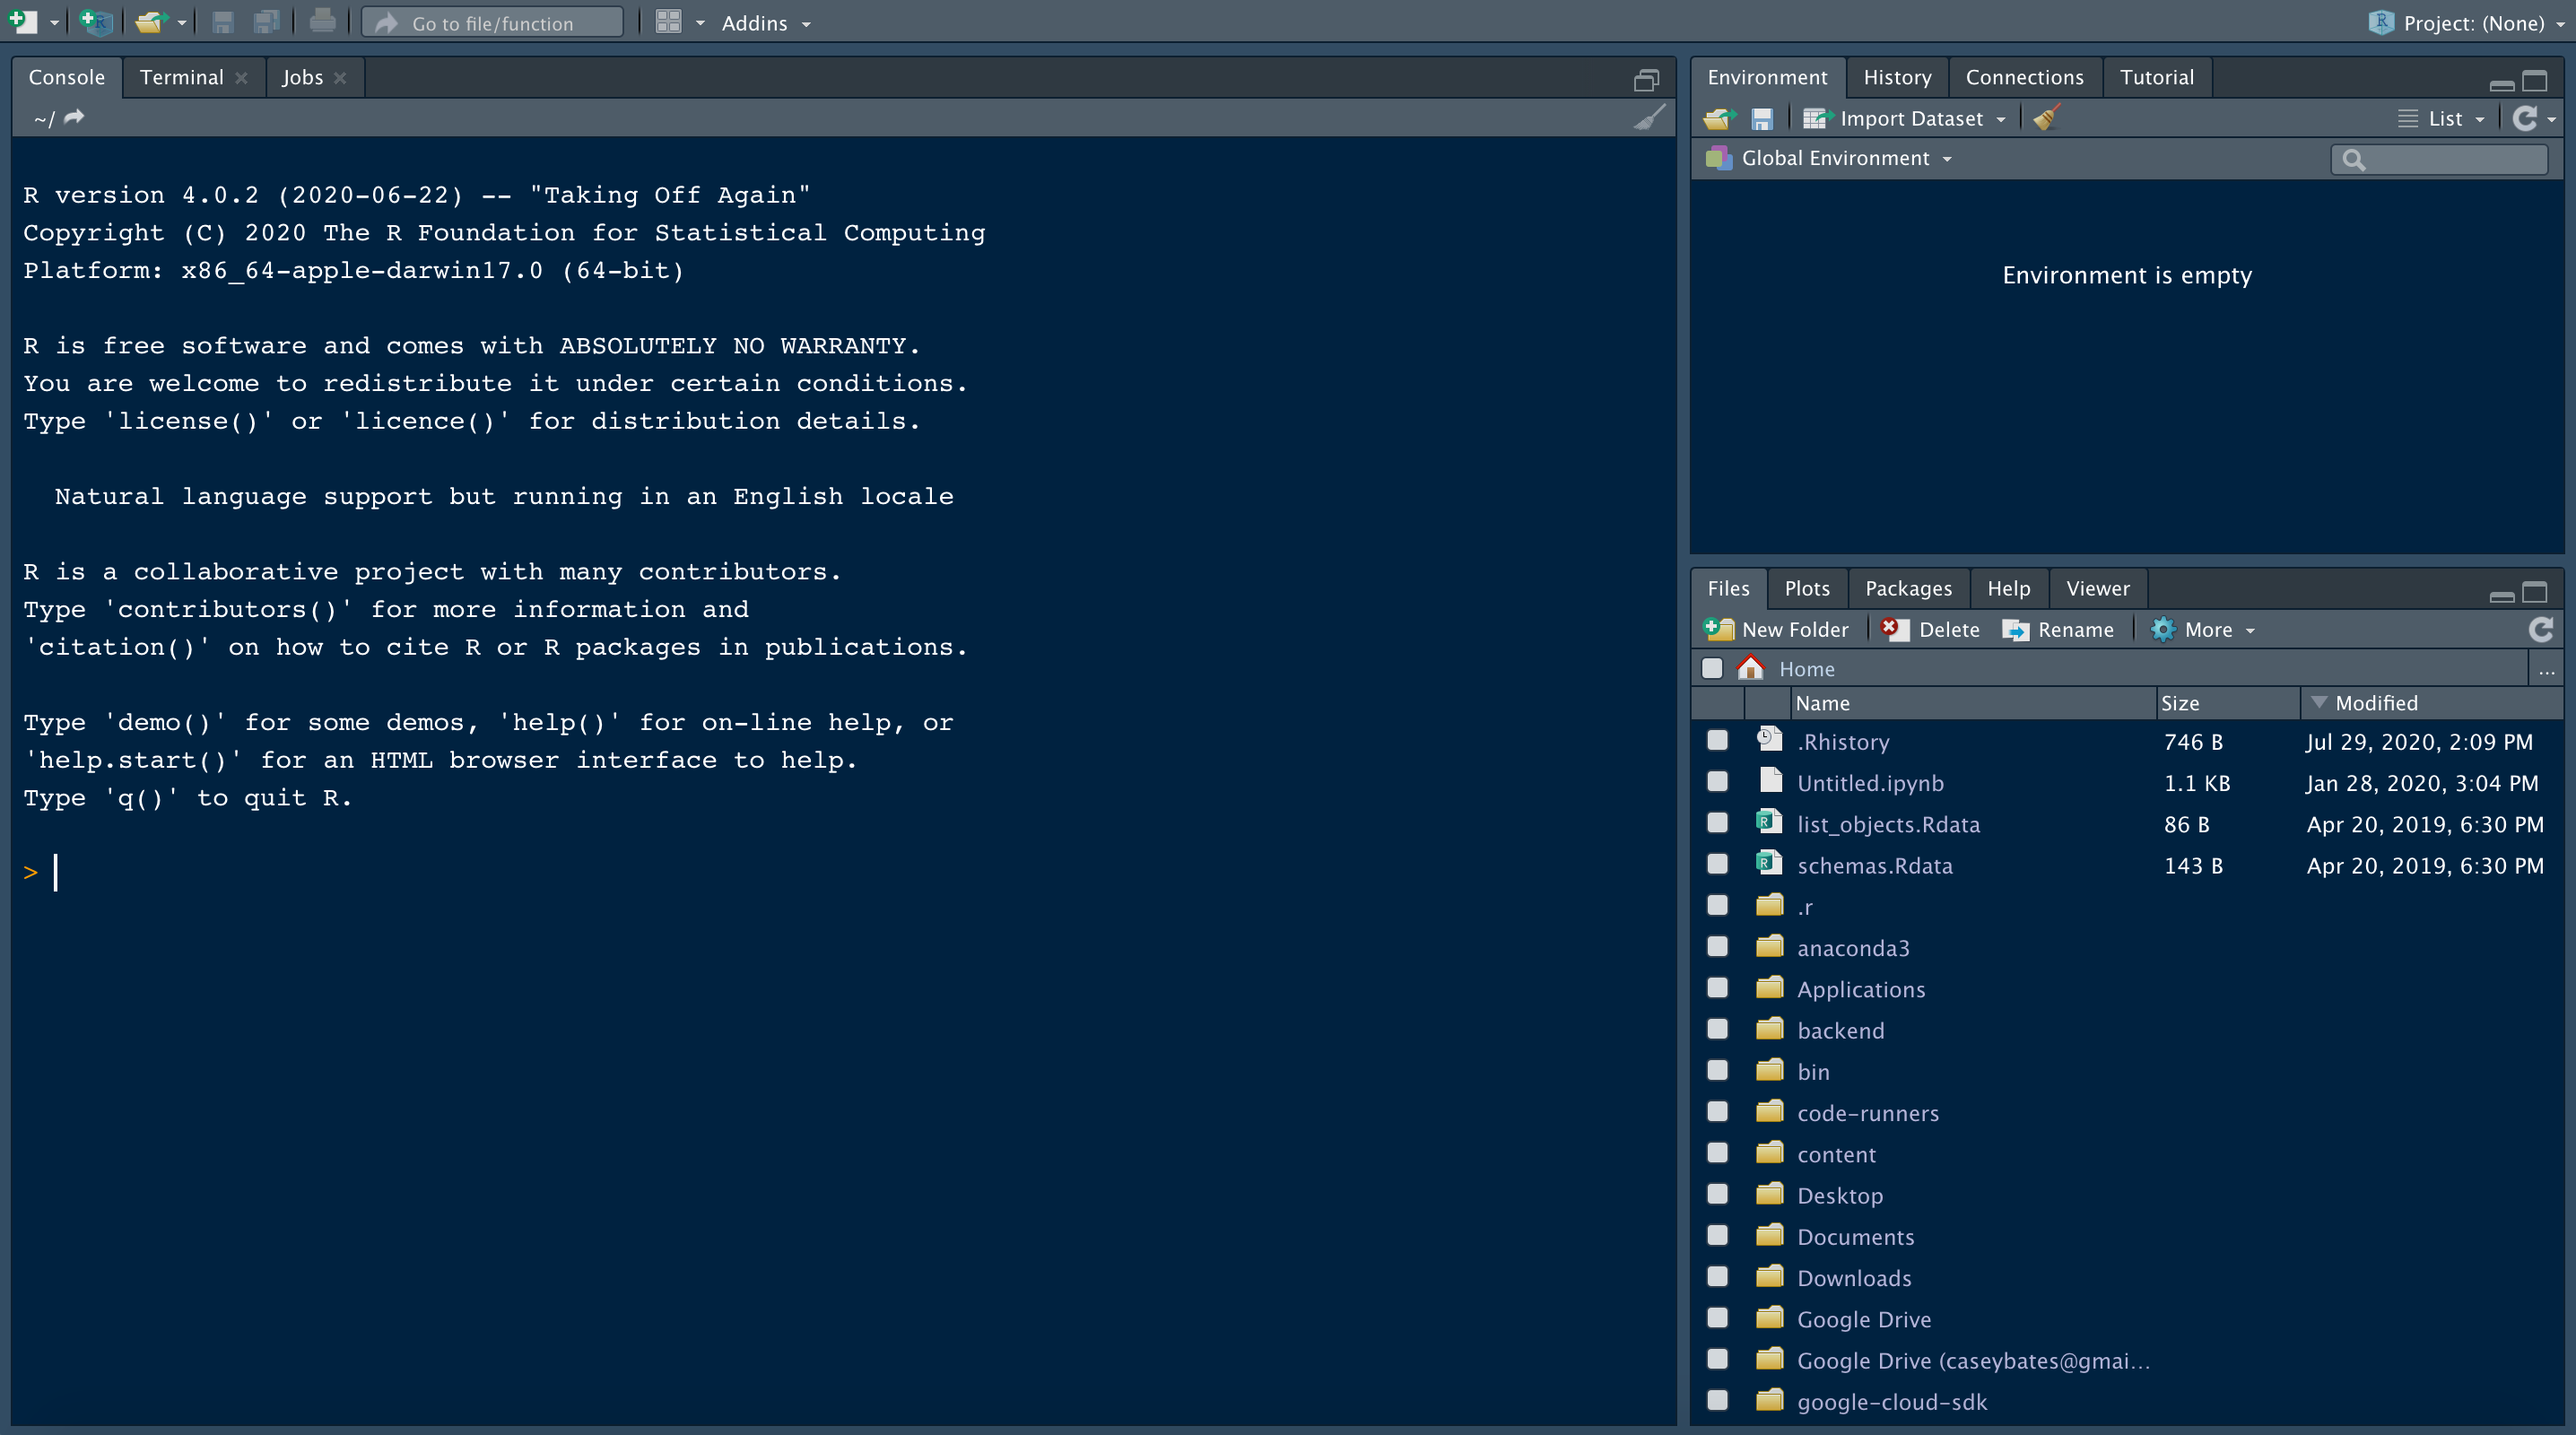Click the save environment icon
The height and width of the screenshot is (1435, 2576).
coord(1763,118)
